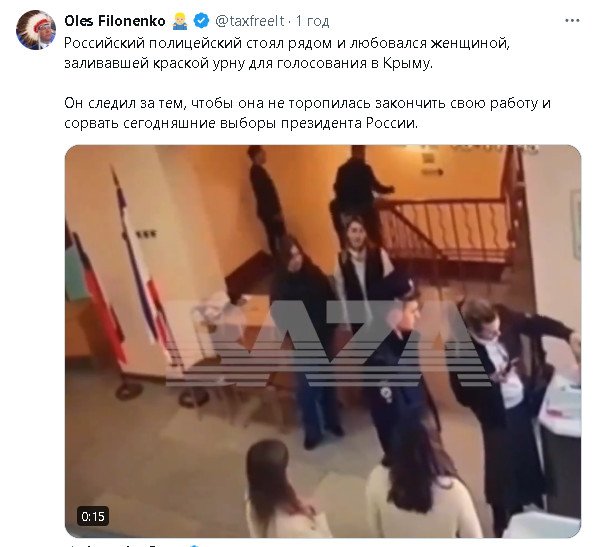
Task: Click the second paragraph about выборы президента России
Action: (307, 113)
